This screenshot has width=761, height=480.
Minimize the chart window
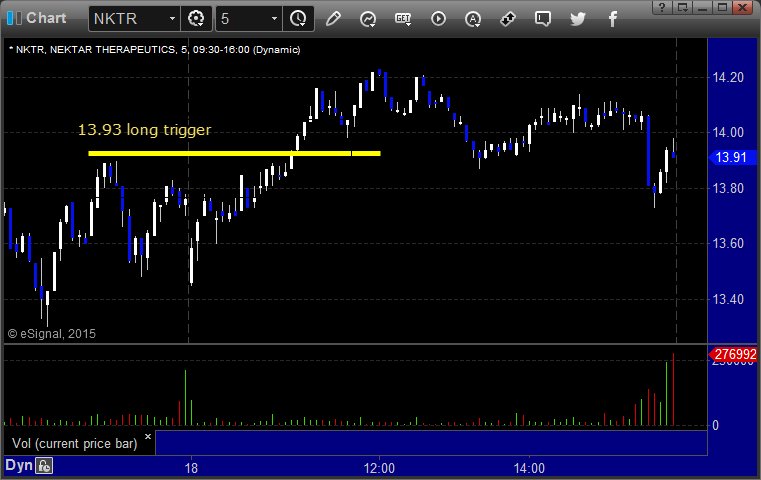[702, 7]
